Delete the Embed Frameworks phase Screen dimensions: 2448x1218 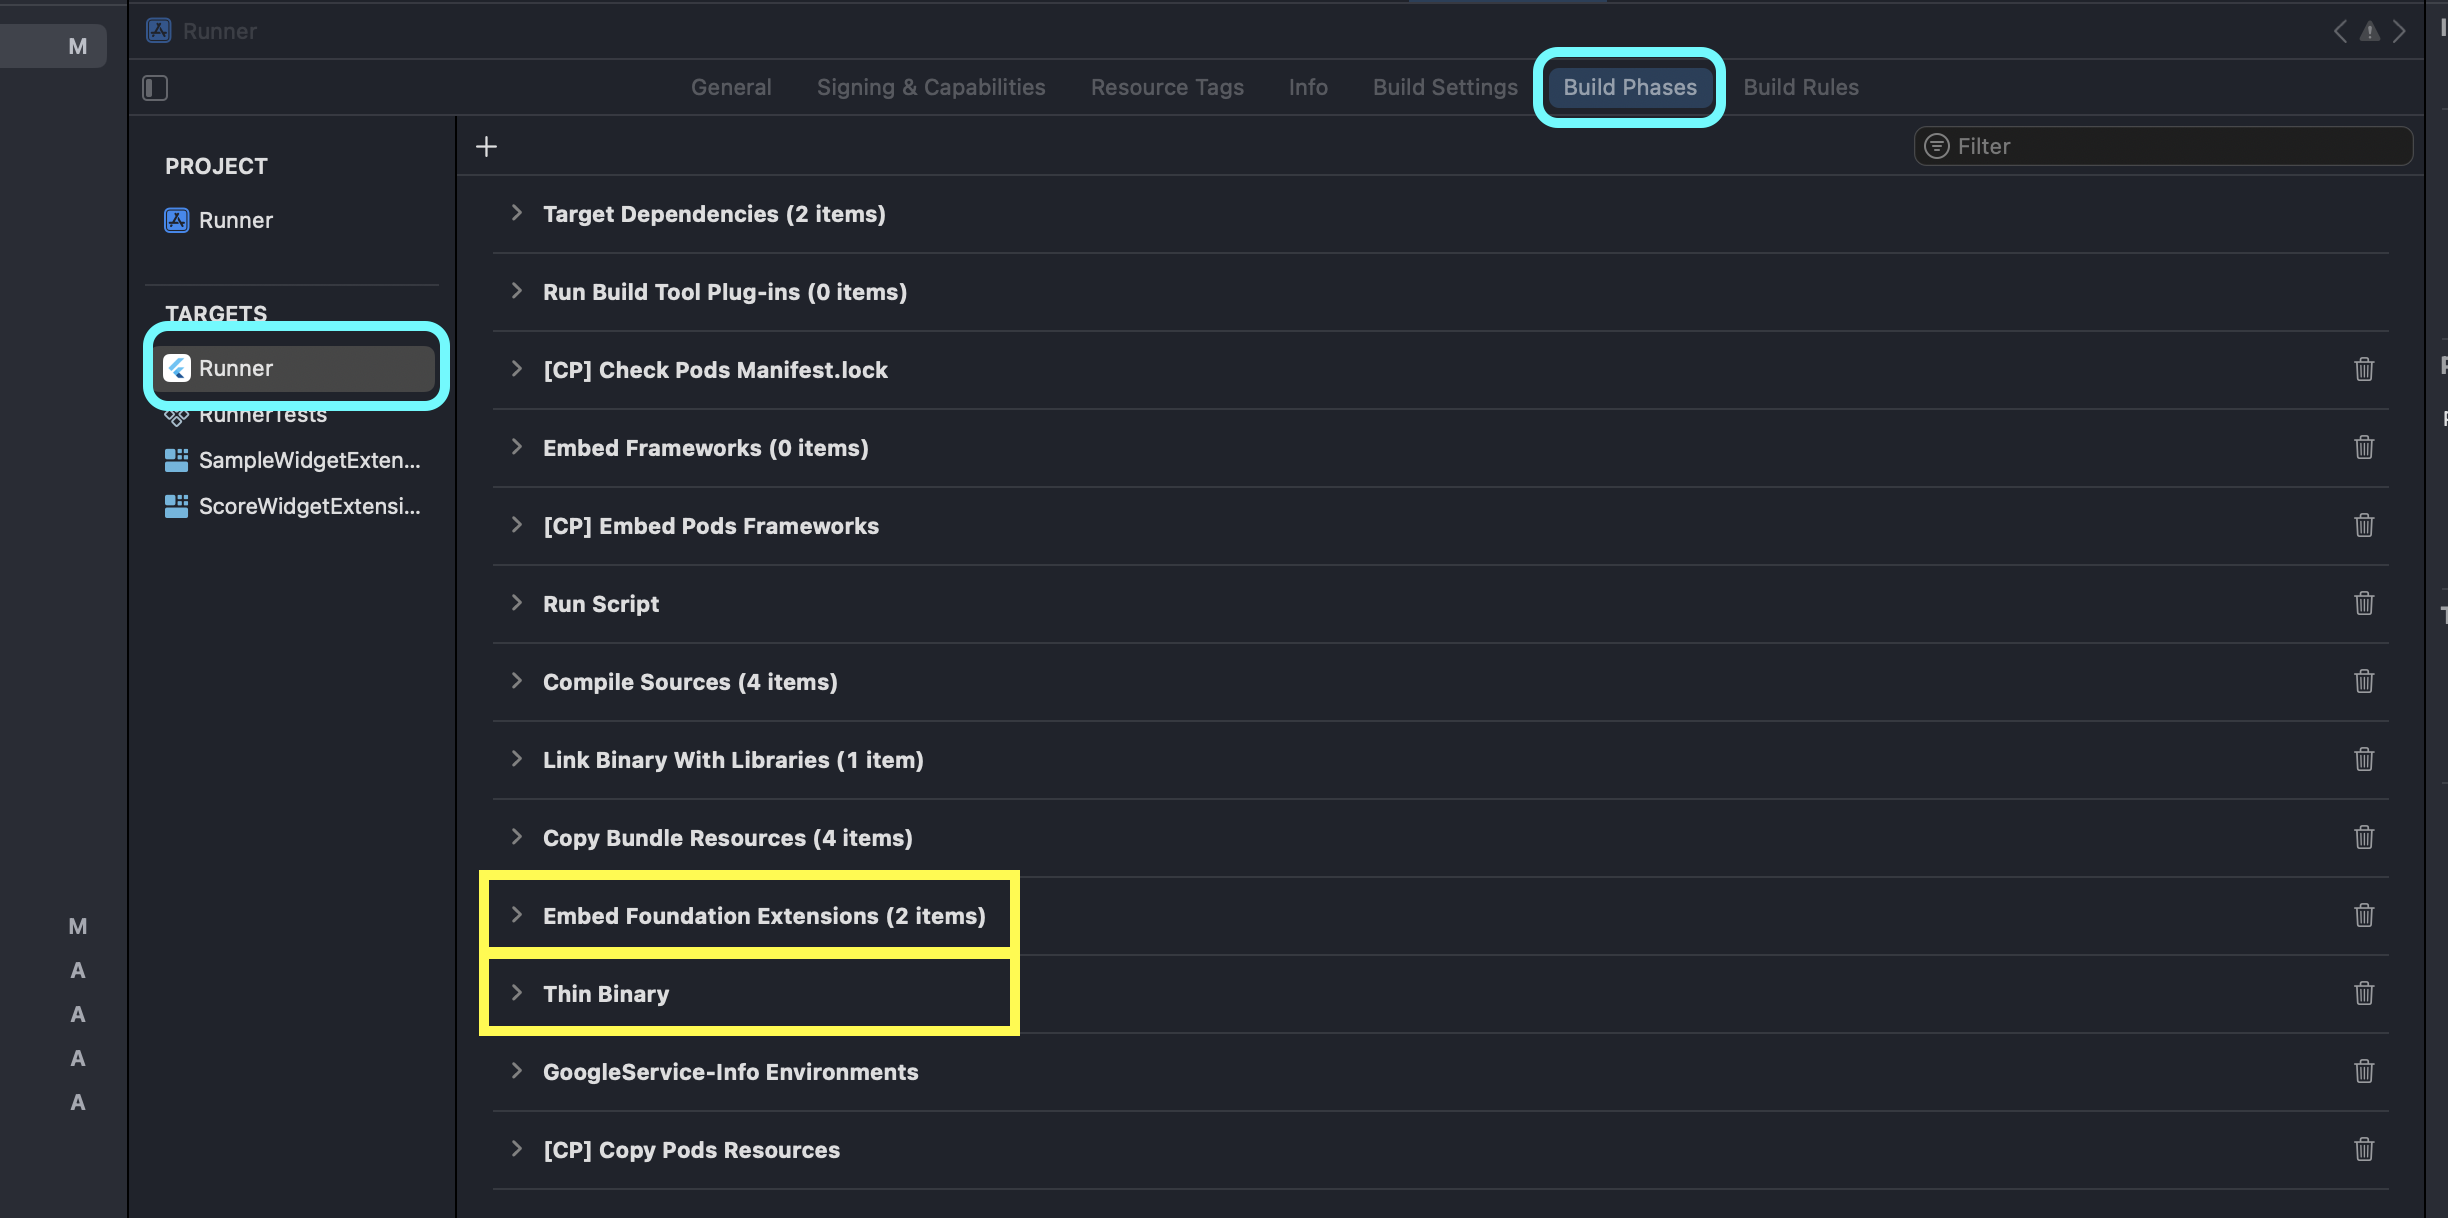2364,447
